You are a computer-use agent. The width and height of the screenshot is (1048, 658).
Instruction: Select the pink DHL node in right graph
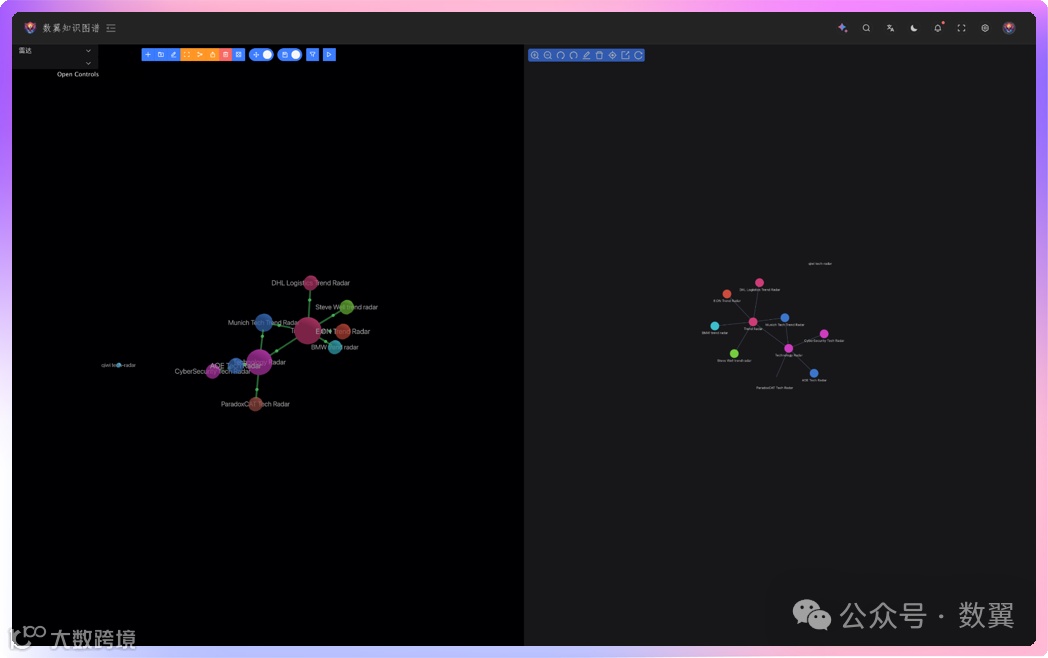pos(759,283)
